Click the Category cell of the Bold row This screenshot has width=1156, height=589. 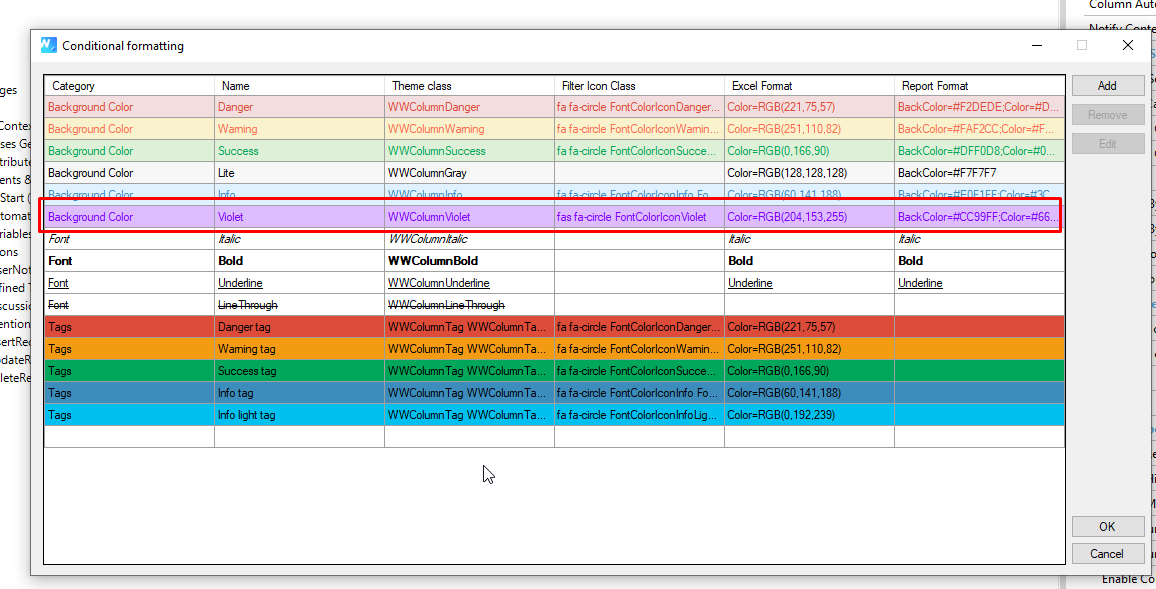(x=129, y=261)
